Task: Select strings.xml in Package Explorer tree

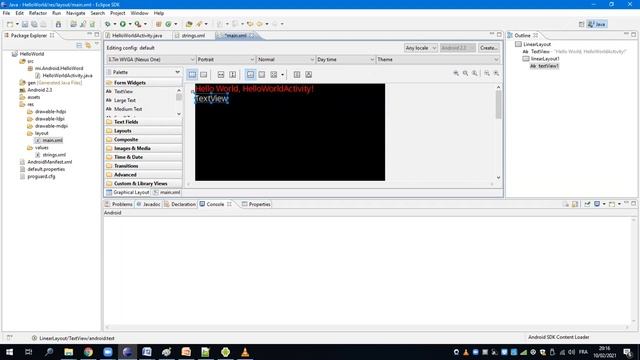Action: pos(54,155)
